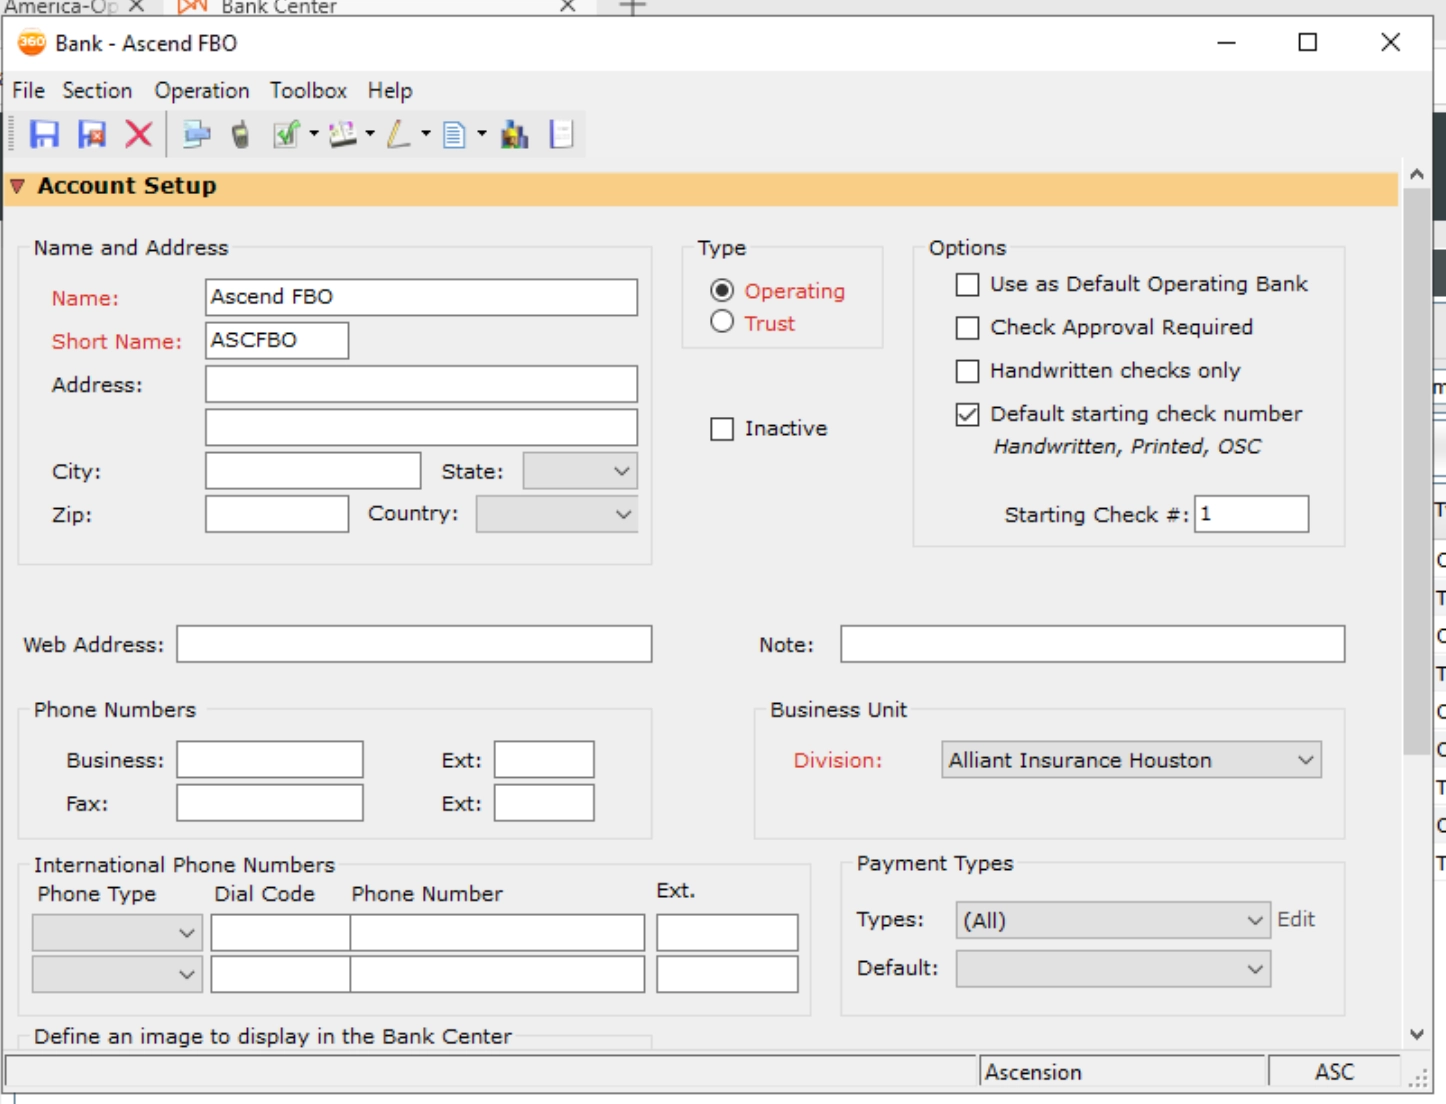Image resolution: width=1446 pixels, height=1104 pixels.
Task: Enable Handwritten checks only
Action: pos(967,371)
